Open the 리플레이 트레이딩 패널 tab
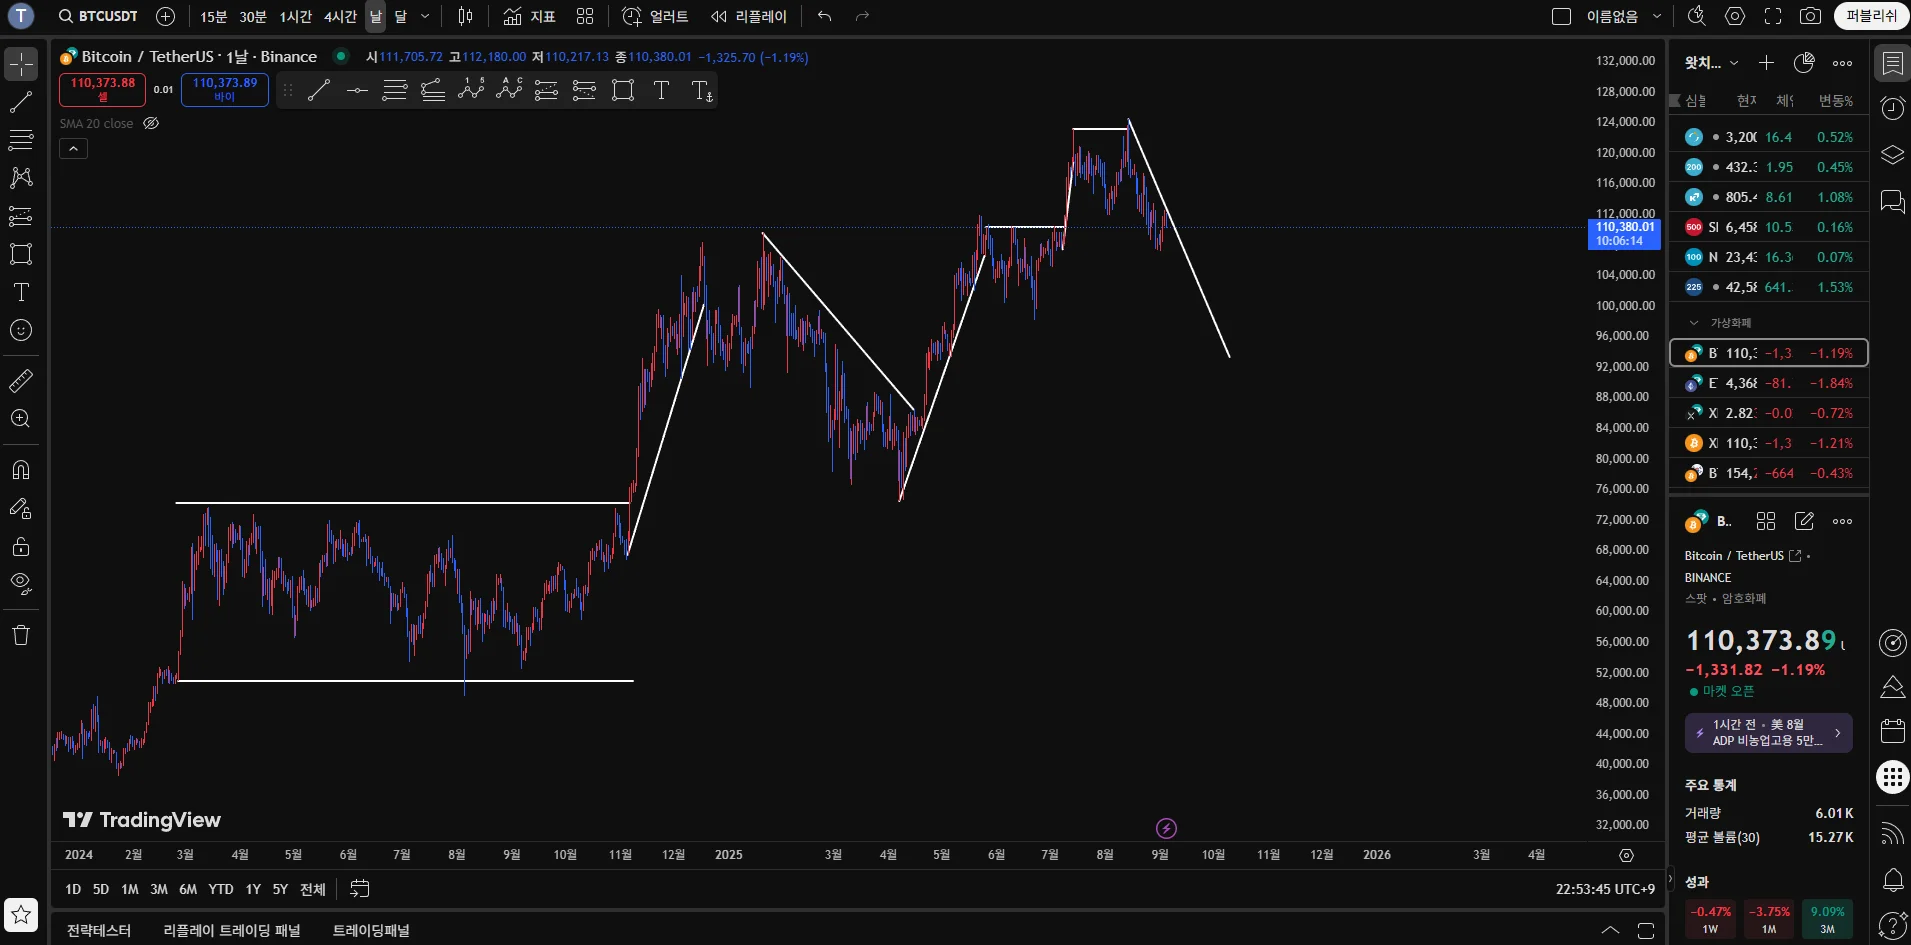1911x945 pixels. (232, 931)
